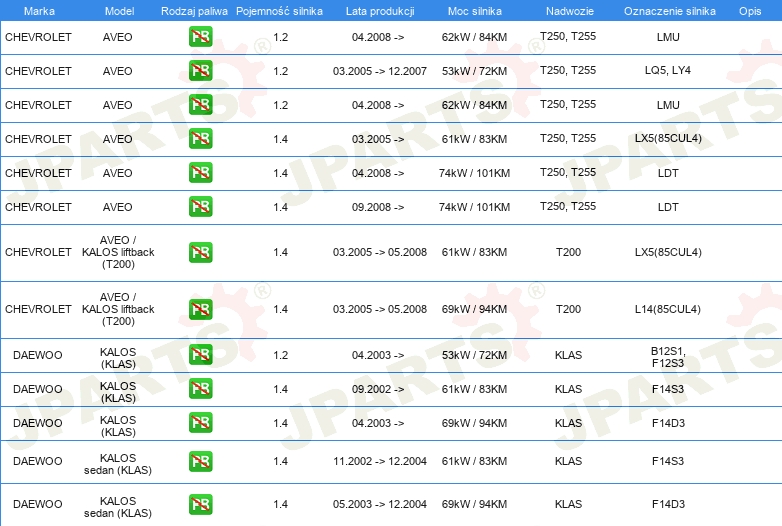Select 'AVEO / KALOS liftback (T200)' in the 61kW row
This screenshot has width=782, height=526.
118,252
